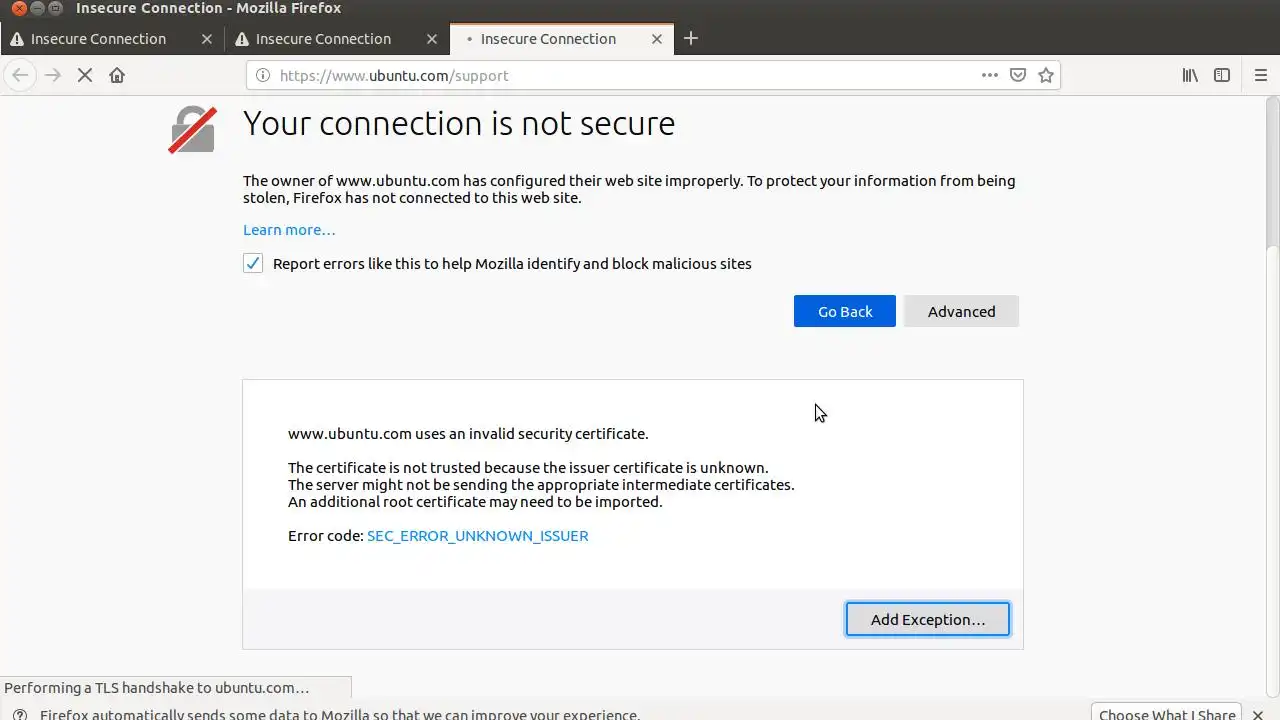This screenshot has height=720, width=1280.
Task: Open the Library icon in toolbar
Action: [x=1190, y=75]
